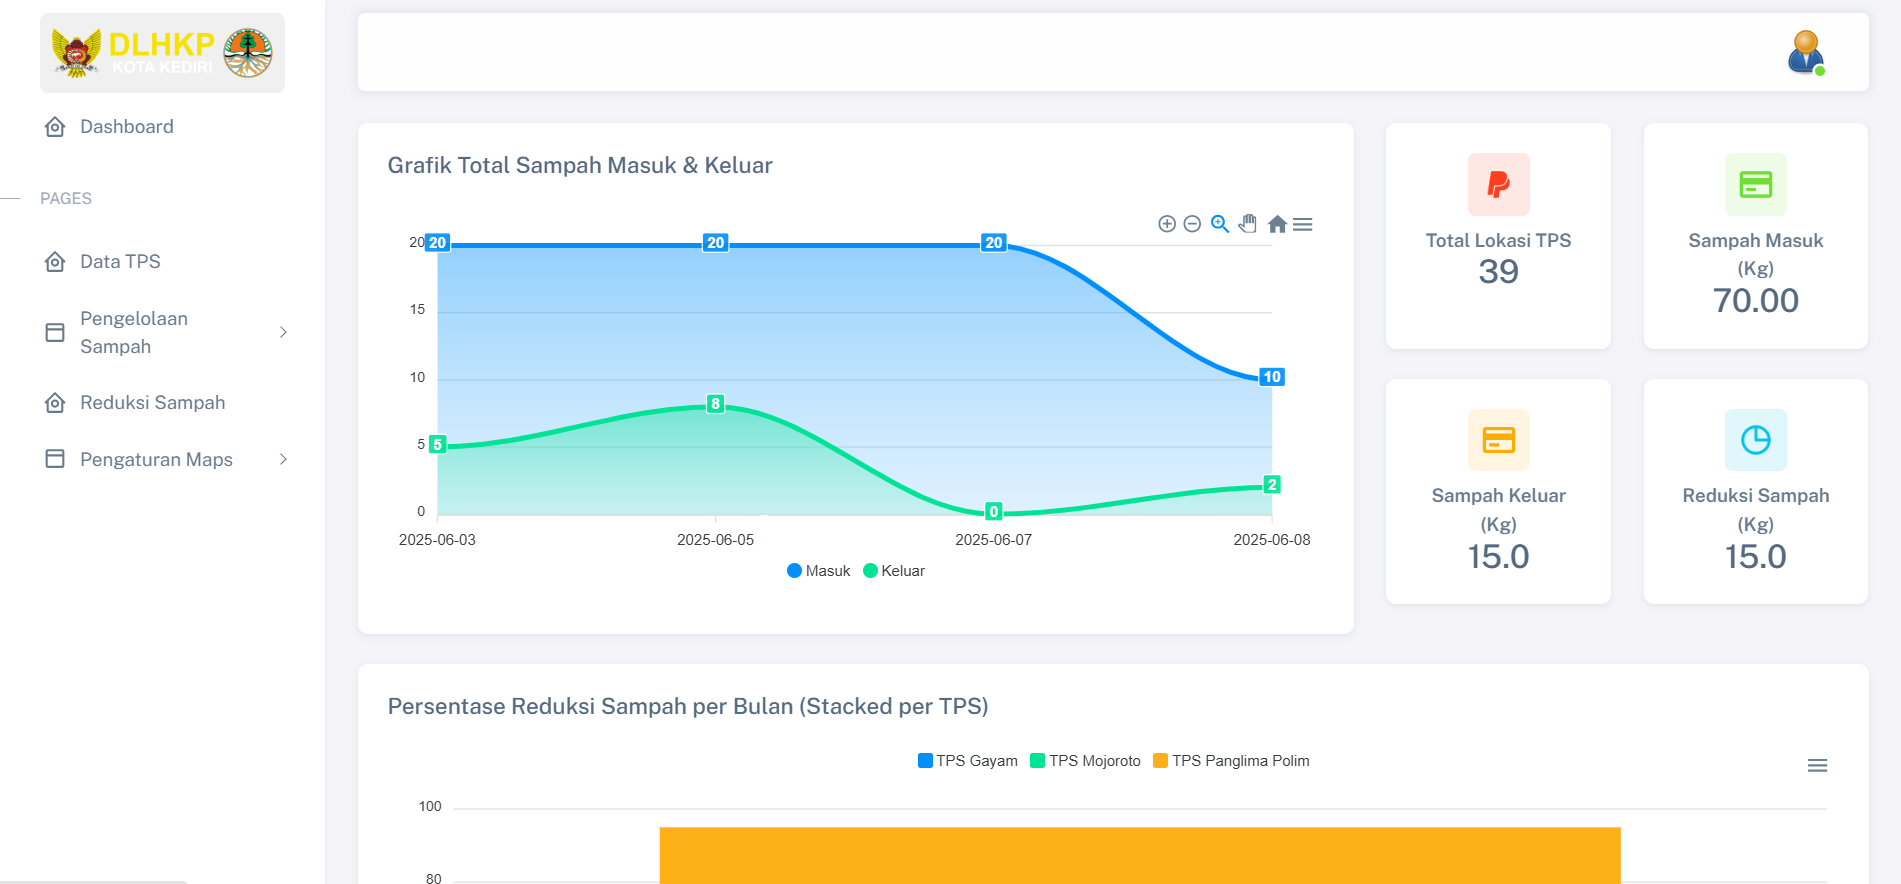This screenshot has height=884, width=1901.
Task: Toggle TPS Mojoroto legend series
Action: (x=1085, y=761)
